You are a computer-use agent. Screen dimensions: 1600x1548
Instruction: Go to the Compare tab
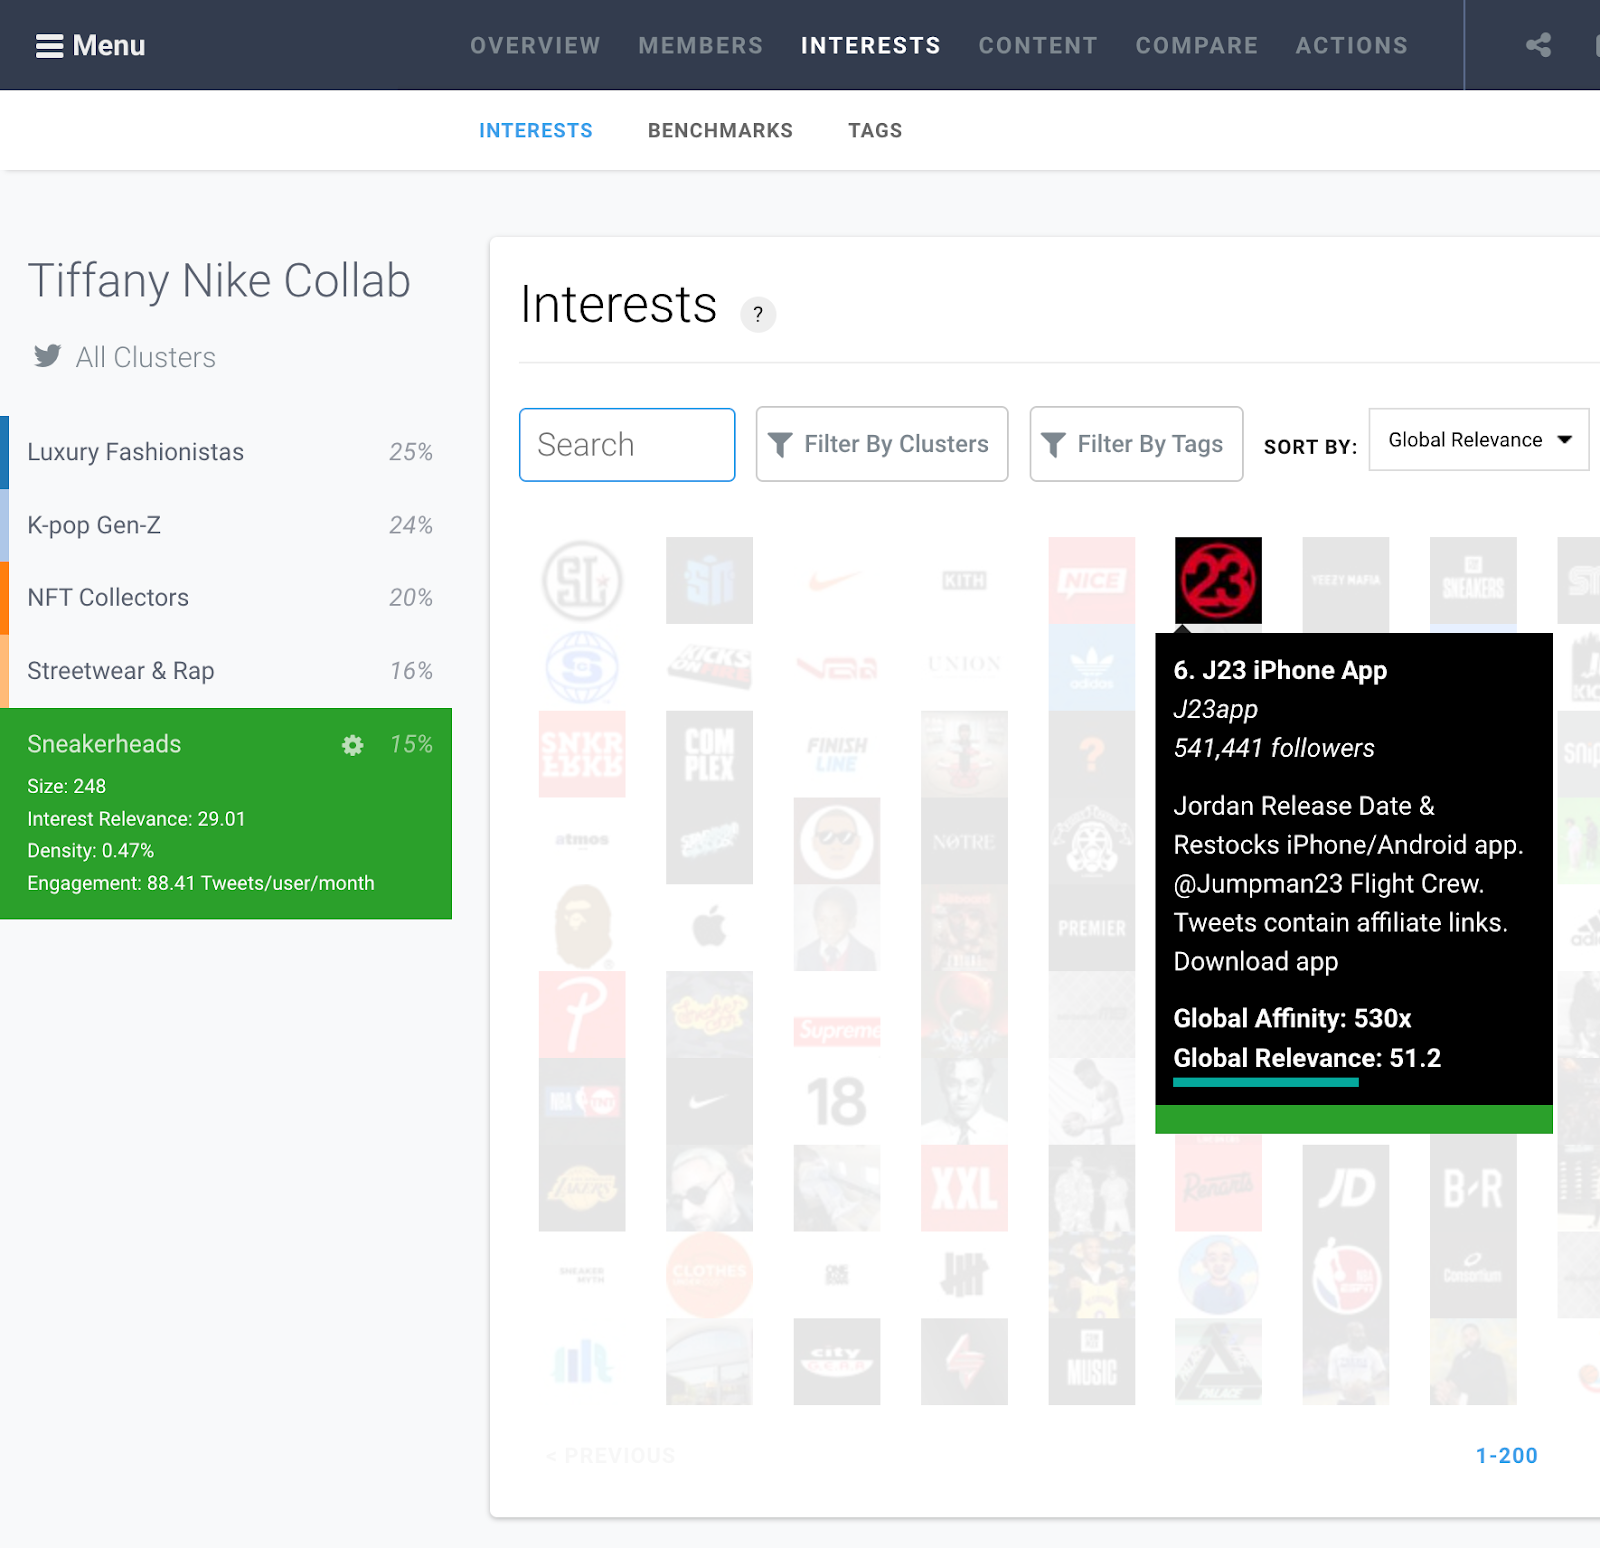point(1197,46)
